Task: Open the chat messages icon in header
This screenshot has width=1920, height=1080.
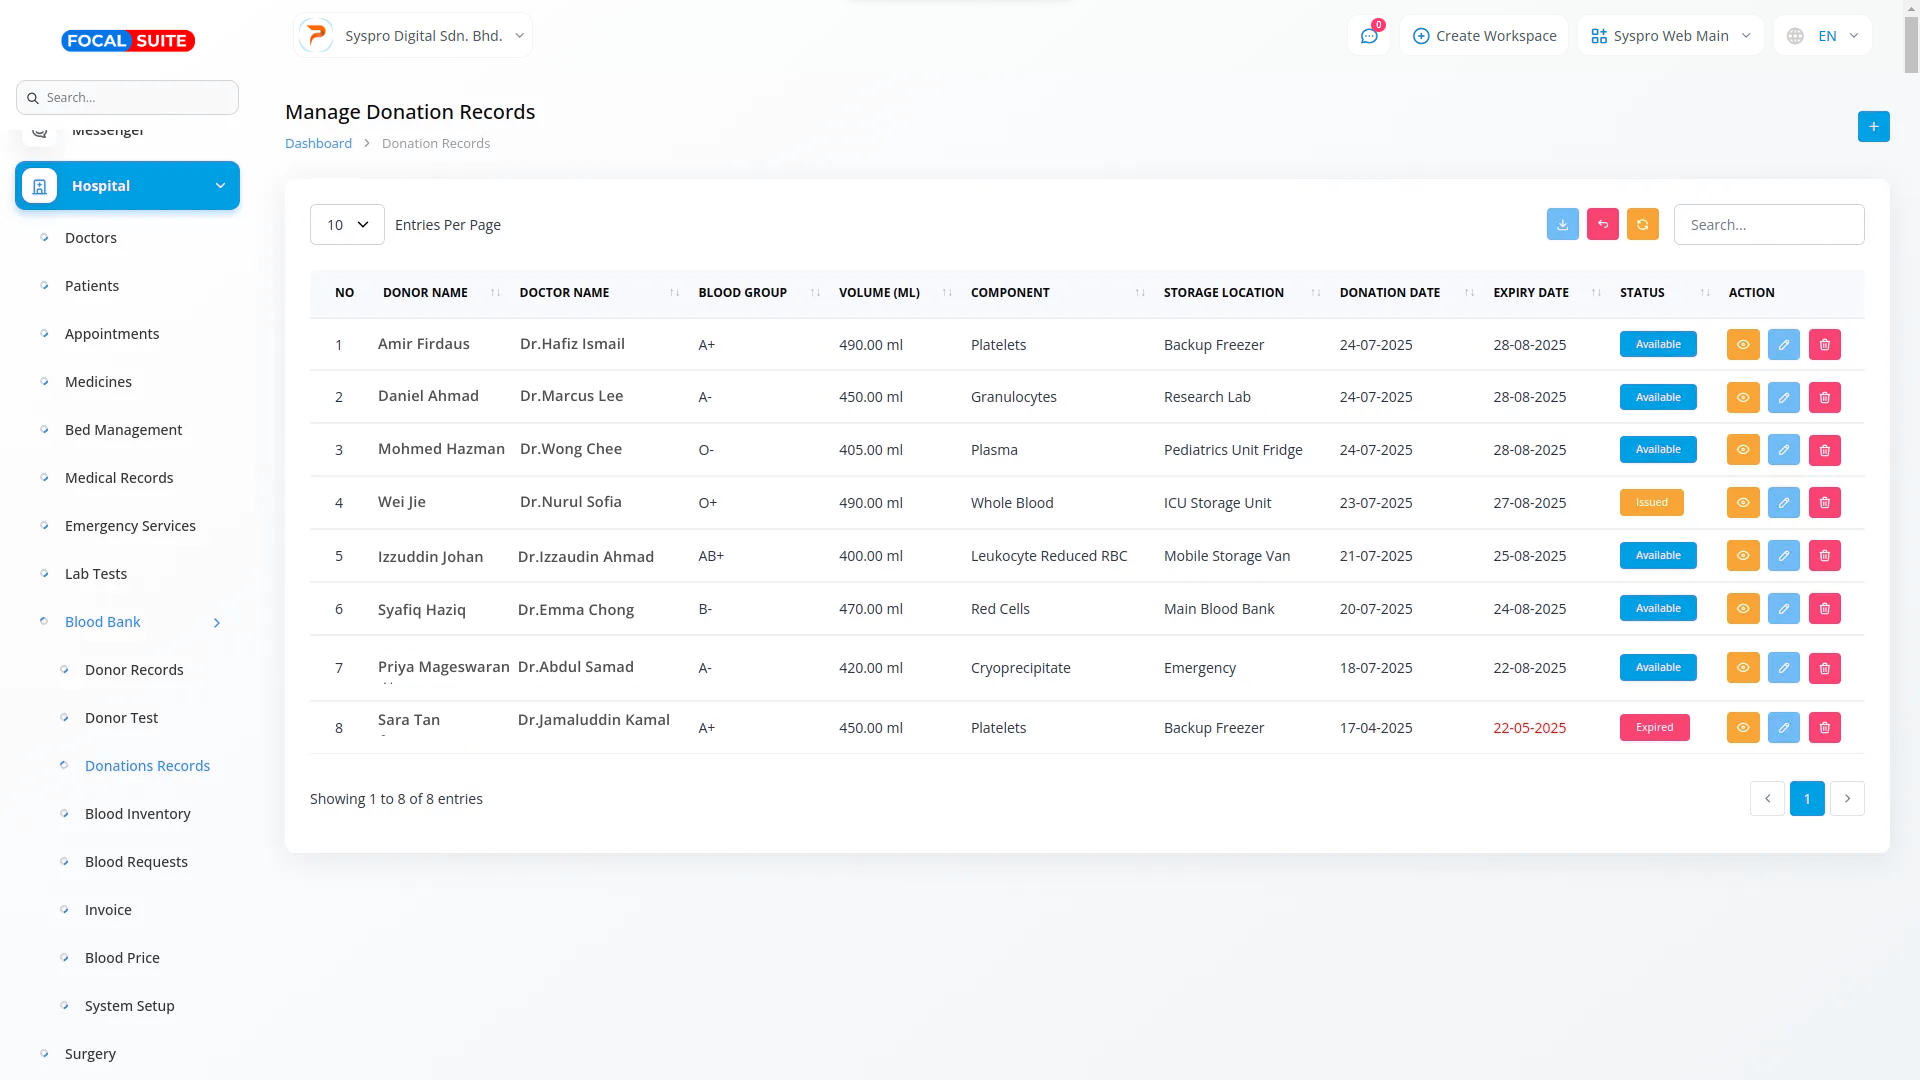Action: tap(1369, 36)
